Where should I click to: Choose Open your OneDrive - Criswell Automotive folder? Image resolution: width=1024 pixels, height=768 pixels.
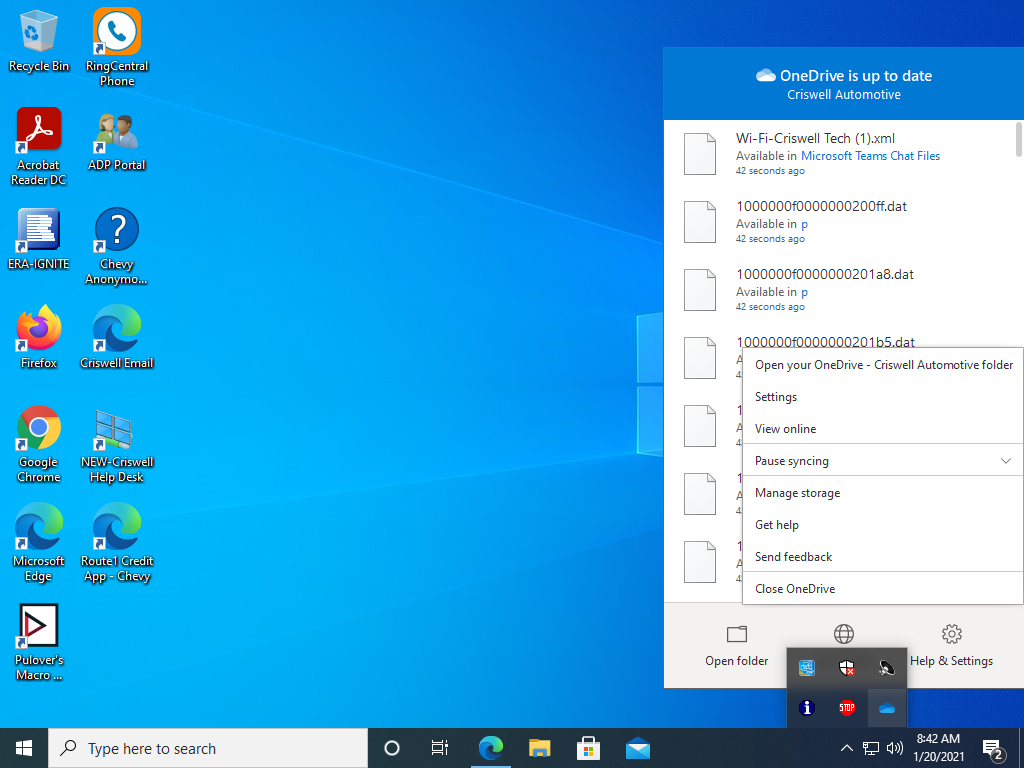[x=883, y=365]
